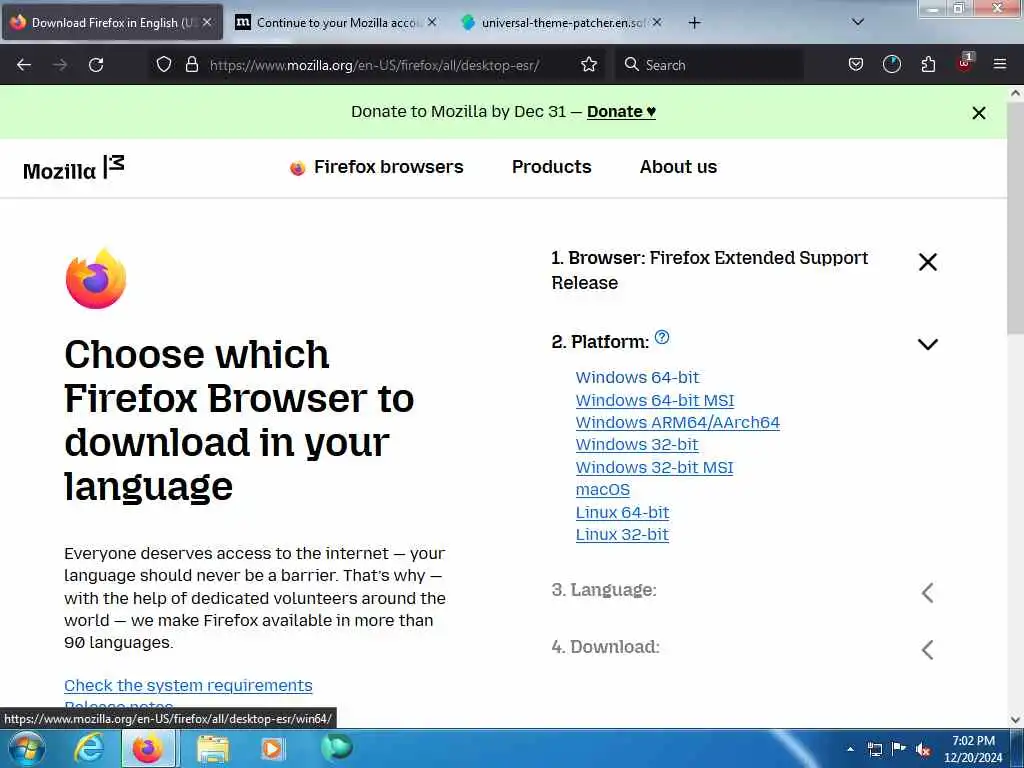1024x768 pixels.
Task: Open the Firefox hamburger menu
Action: pyautogui.click(x=1000, y=64)
